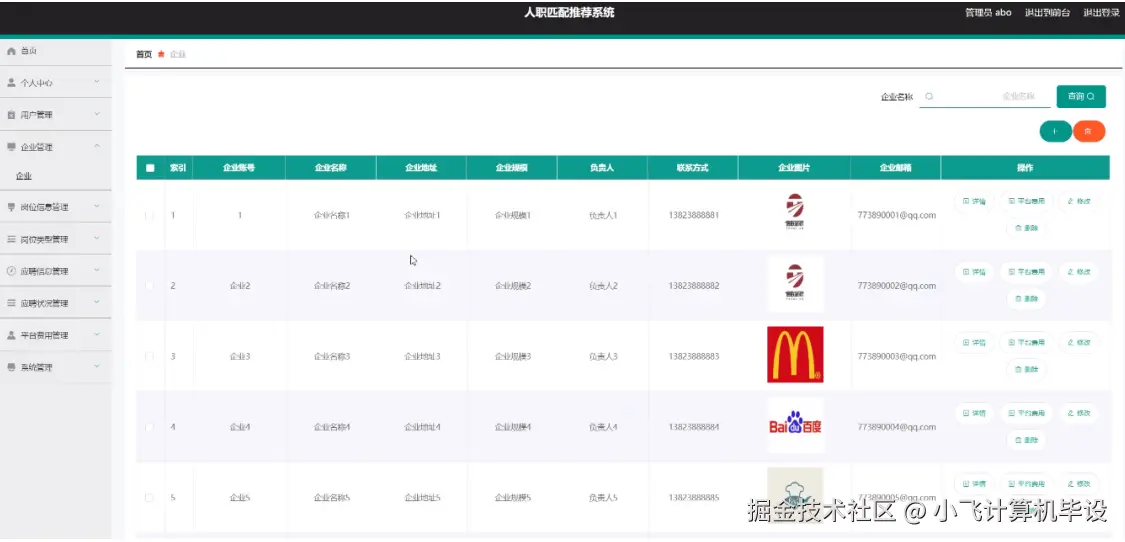Click email 773890001@qq.com
Image resolution: width=1125 pixels, height=542 pixels.
coord(897,215)
